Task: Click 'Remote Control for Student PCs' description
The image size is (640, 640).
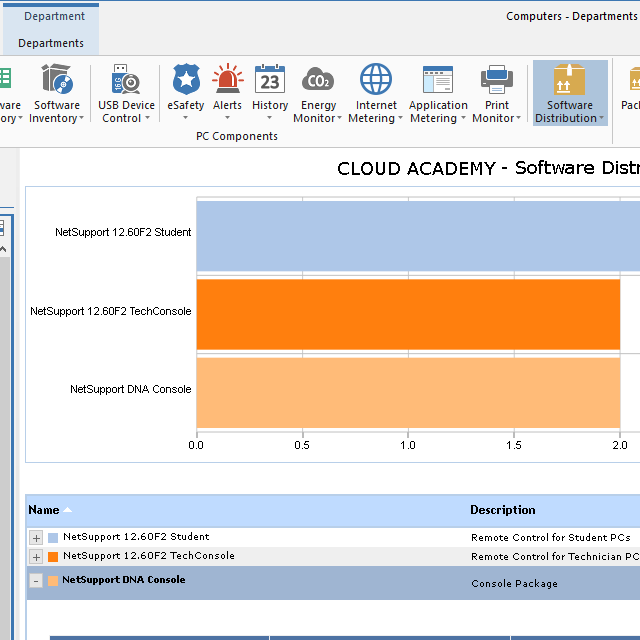Action: click(x=551, y=538)
